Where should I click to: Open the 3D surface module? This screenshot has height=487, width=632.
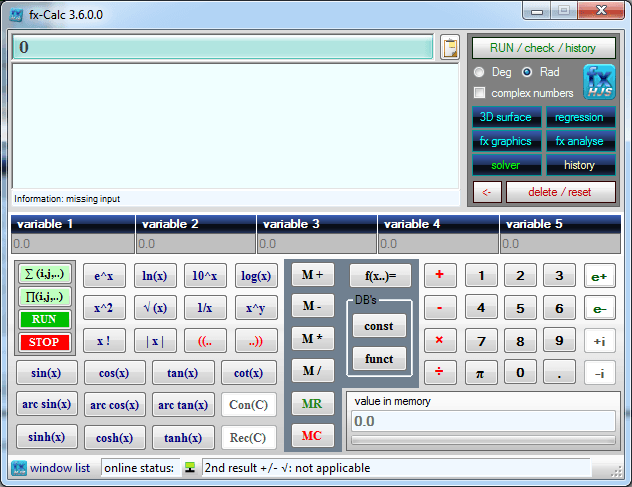pyautogui.click(x=506, y=117)
